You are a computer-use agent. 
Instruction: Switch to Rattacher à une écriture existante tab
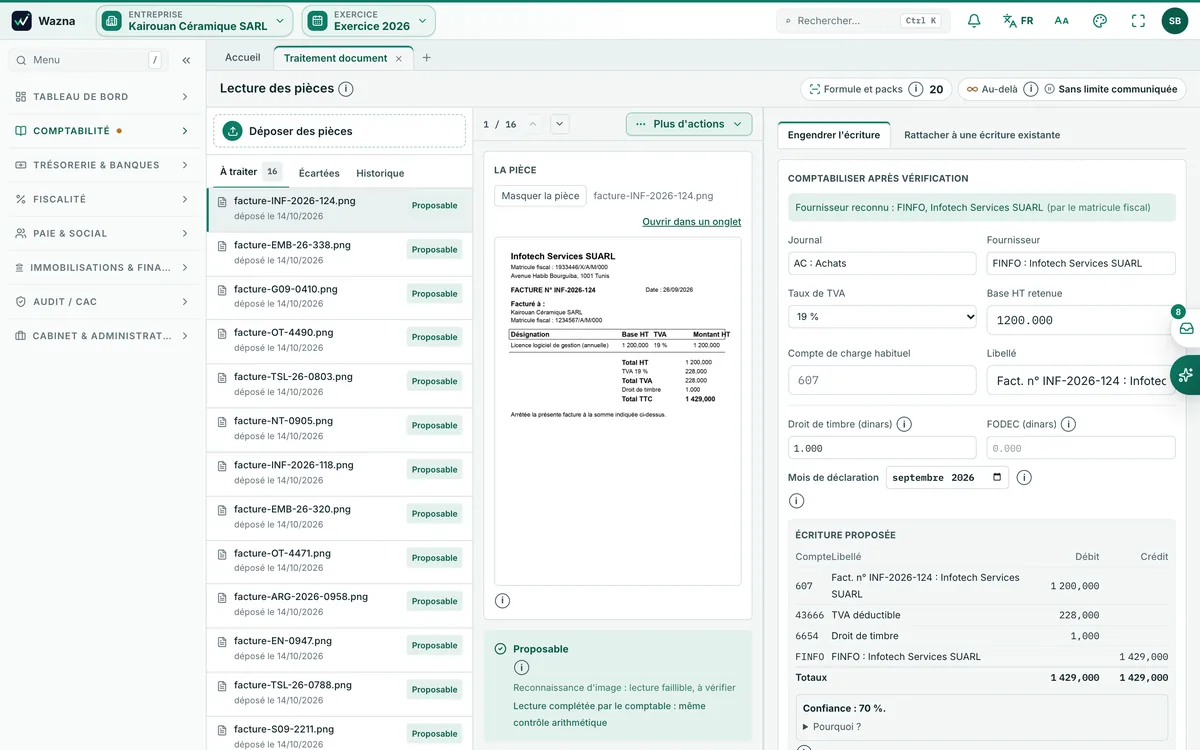point(982,135)
